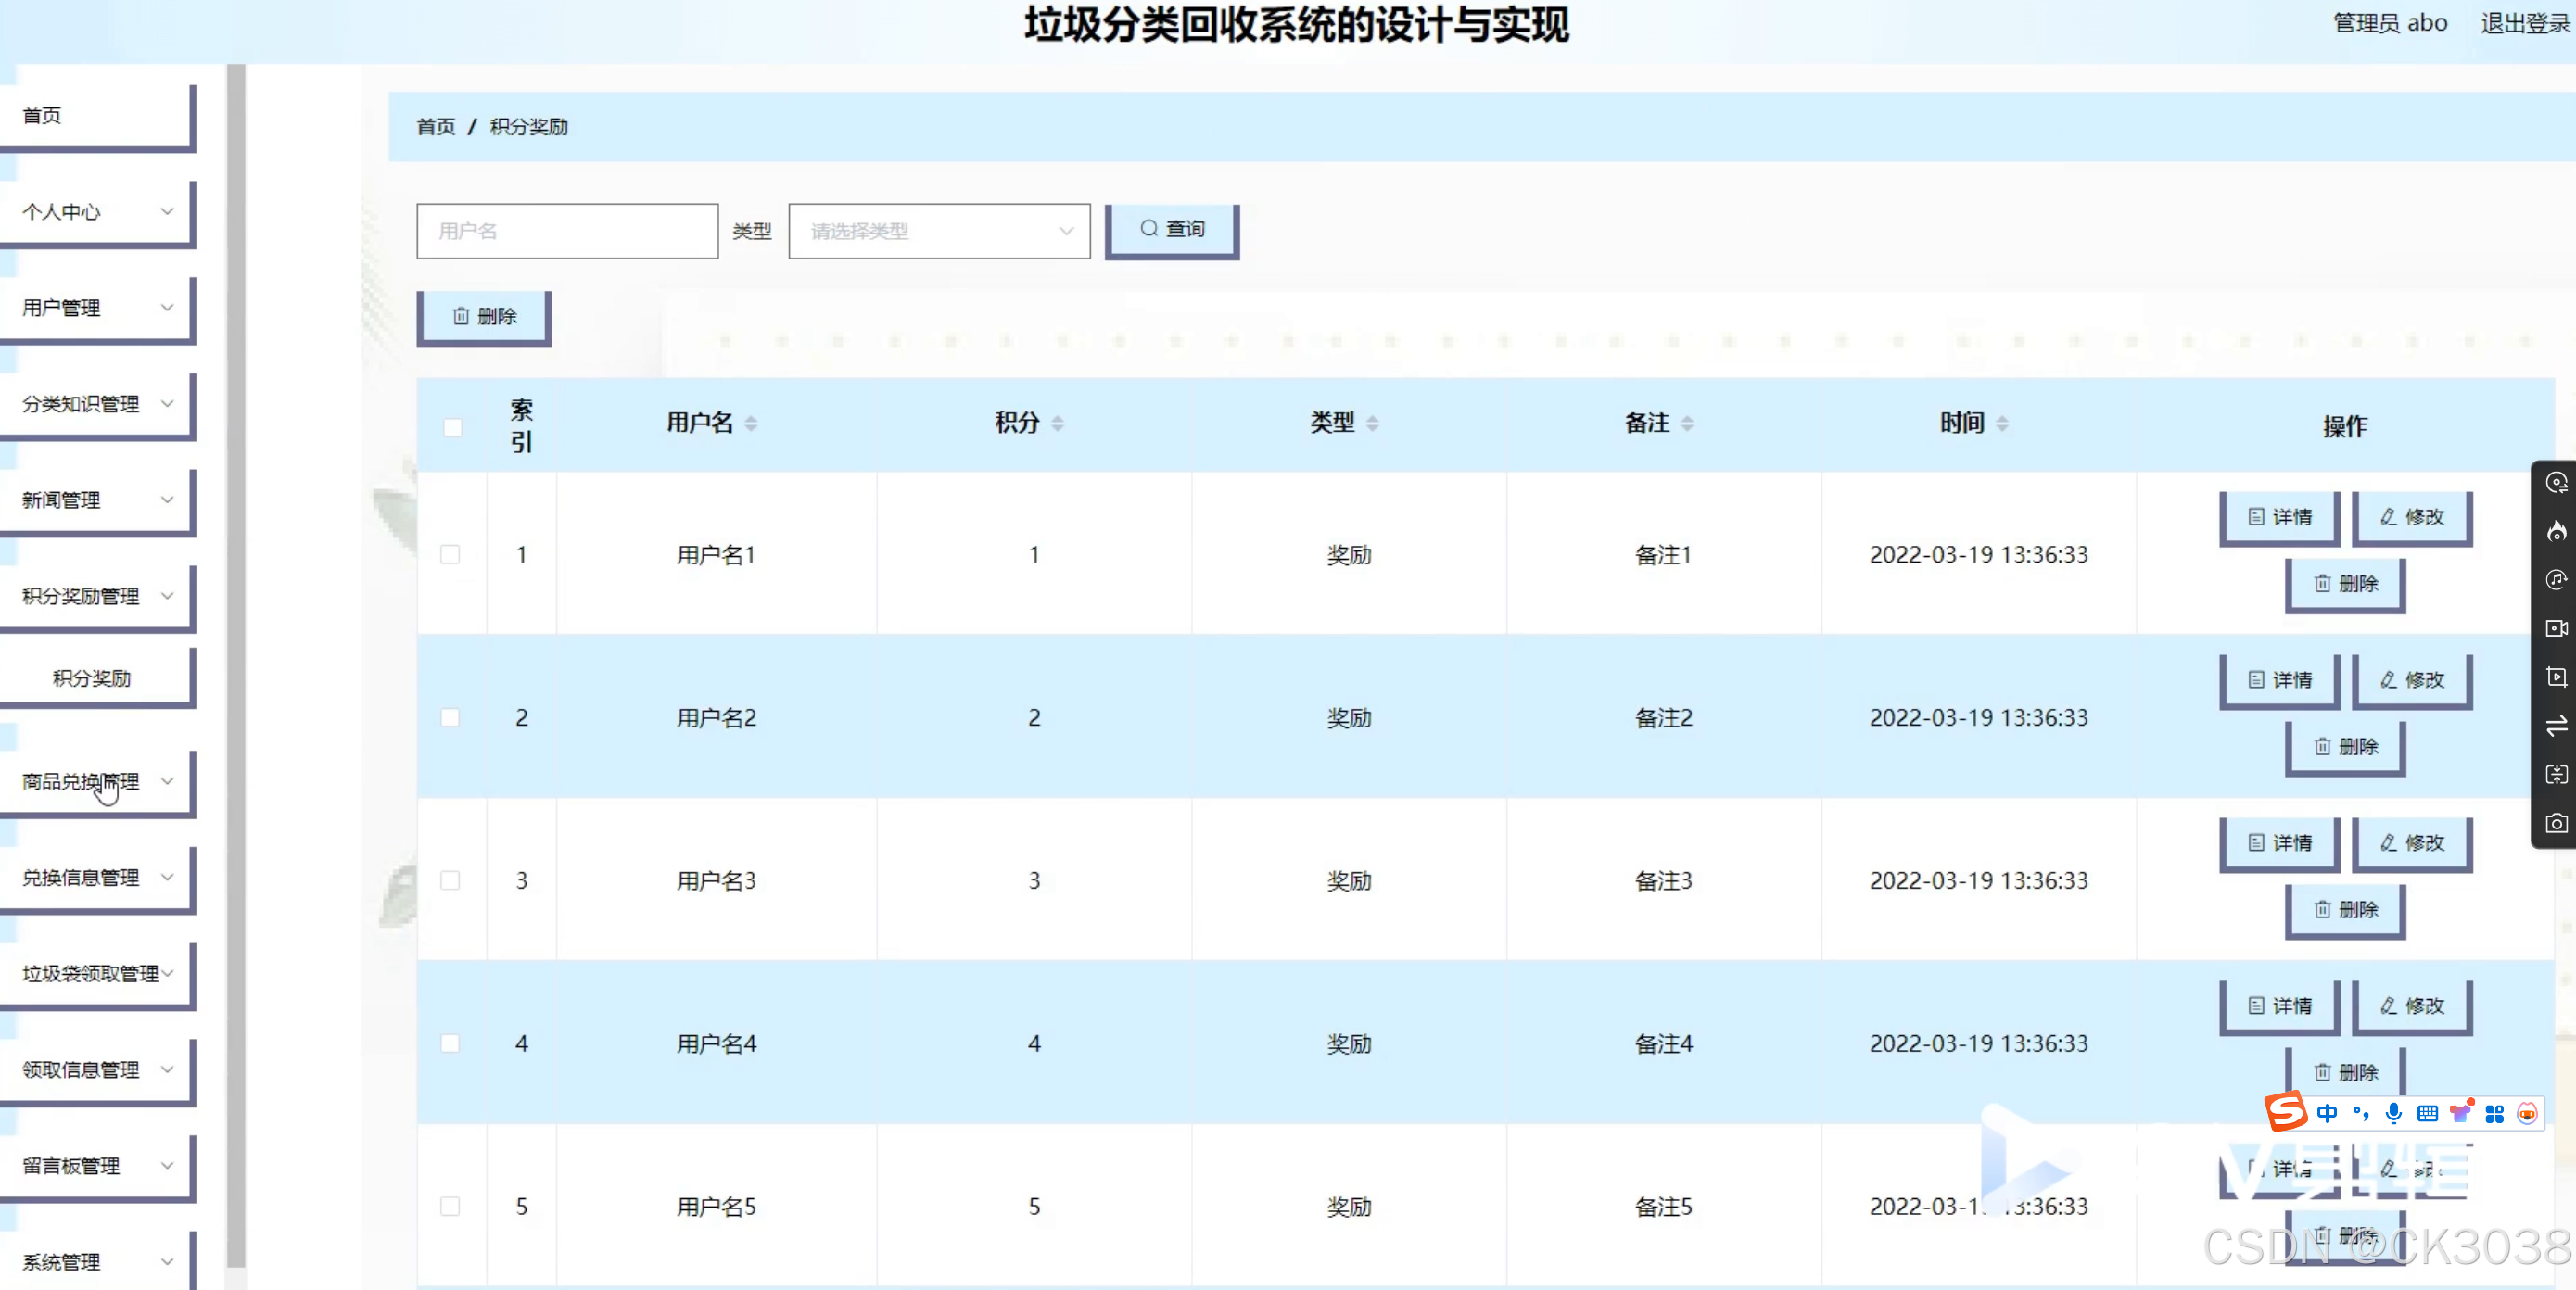Open the 请选择类型 dropdown
This screenshot has width=2576, height=1290.
coord(938,231)
